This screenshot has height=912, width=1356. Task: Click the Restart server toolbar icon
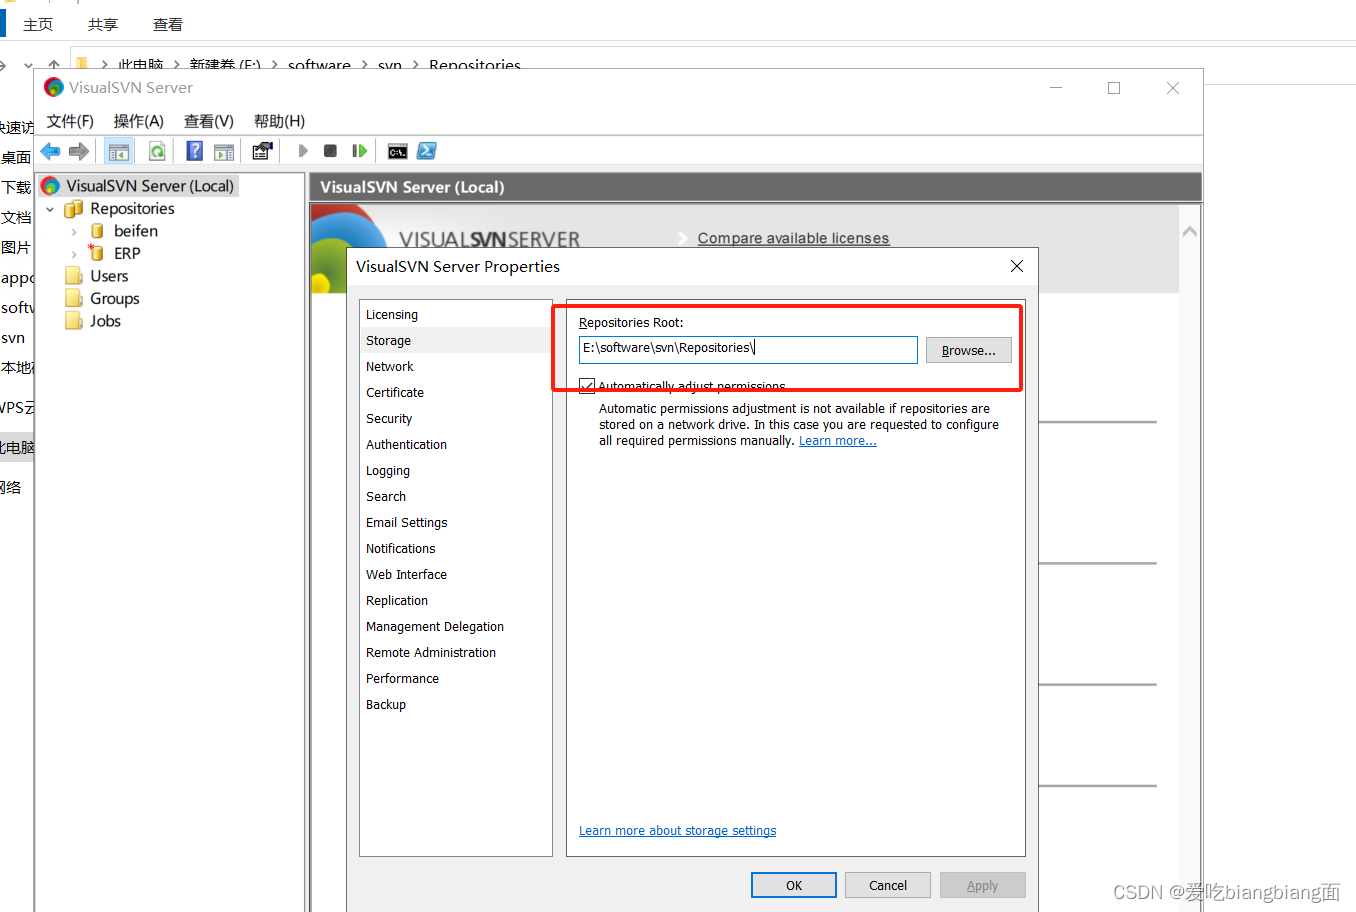point(359,151)
